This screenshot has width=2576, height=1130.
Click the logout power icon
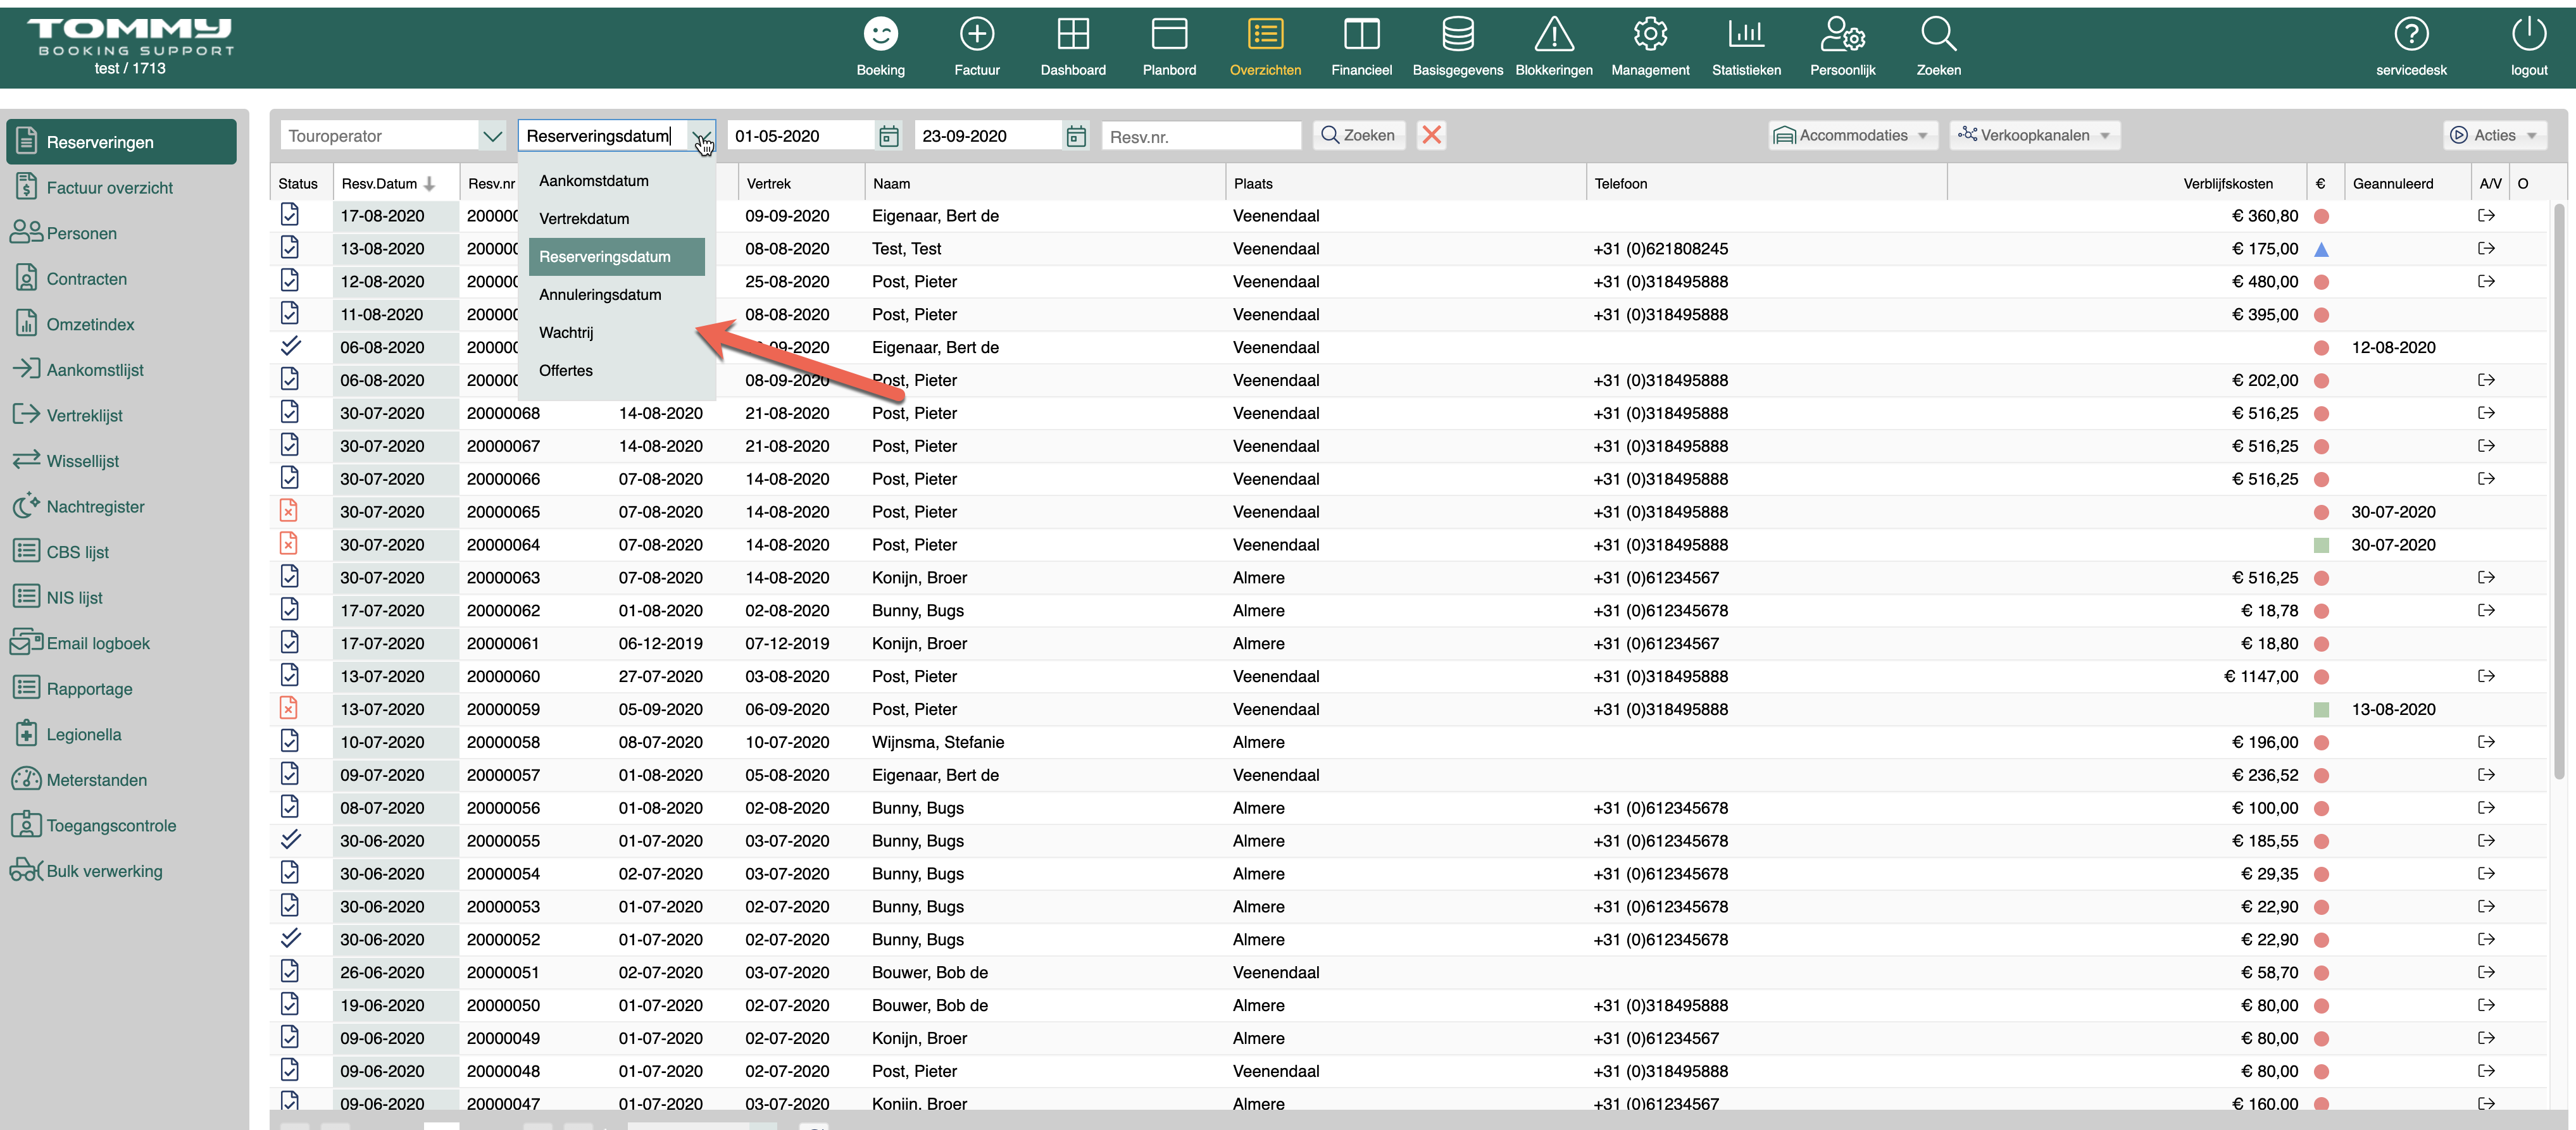click(2528, 34)
